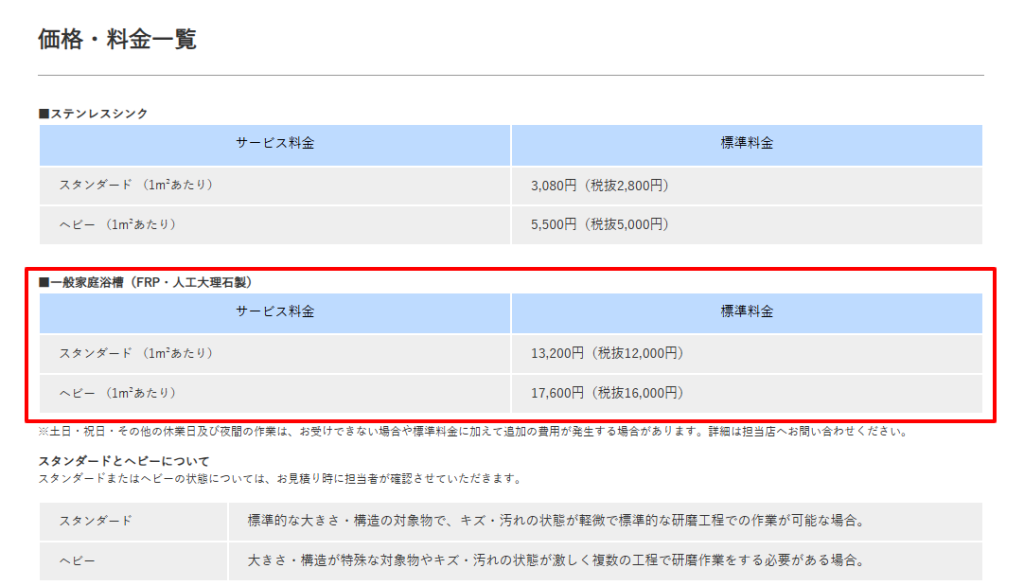Click ヘビー(1m²あたり) row in bathtub table
Screen dimensions: 1024x586
coord(274,393)
